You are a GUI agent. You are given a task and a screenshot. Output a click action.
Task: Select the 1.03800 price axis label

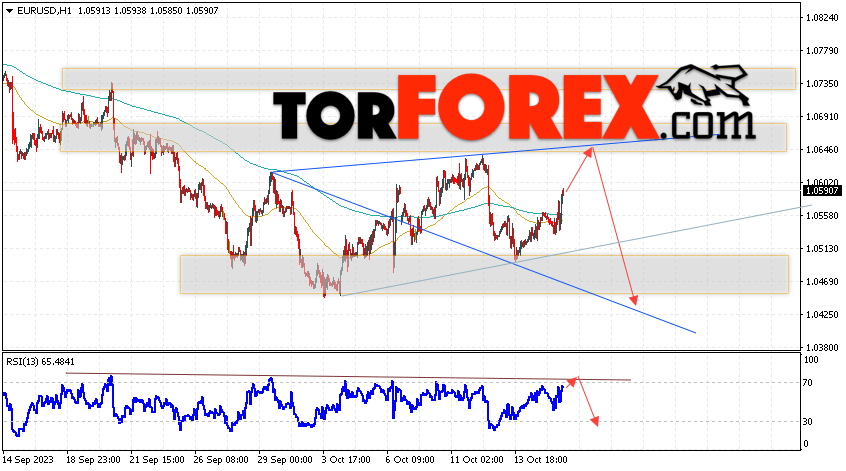822,347
